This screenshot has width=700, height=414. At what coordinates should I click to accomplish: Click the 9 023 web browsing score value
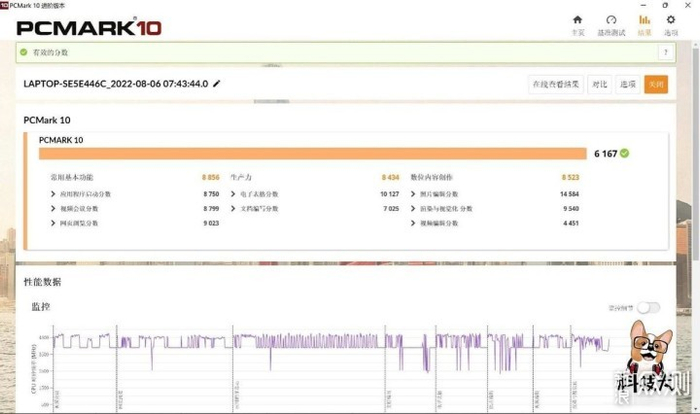click(211, 223)
